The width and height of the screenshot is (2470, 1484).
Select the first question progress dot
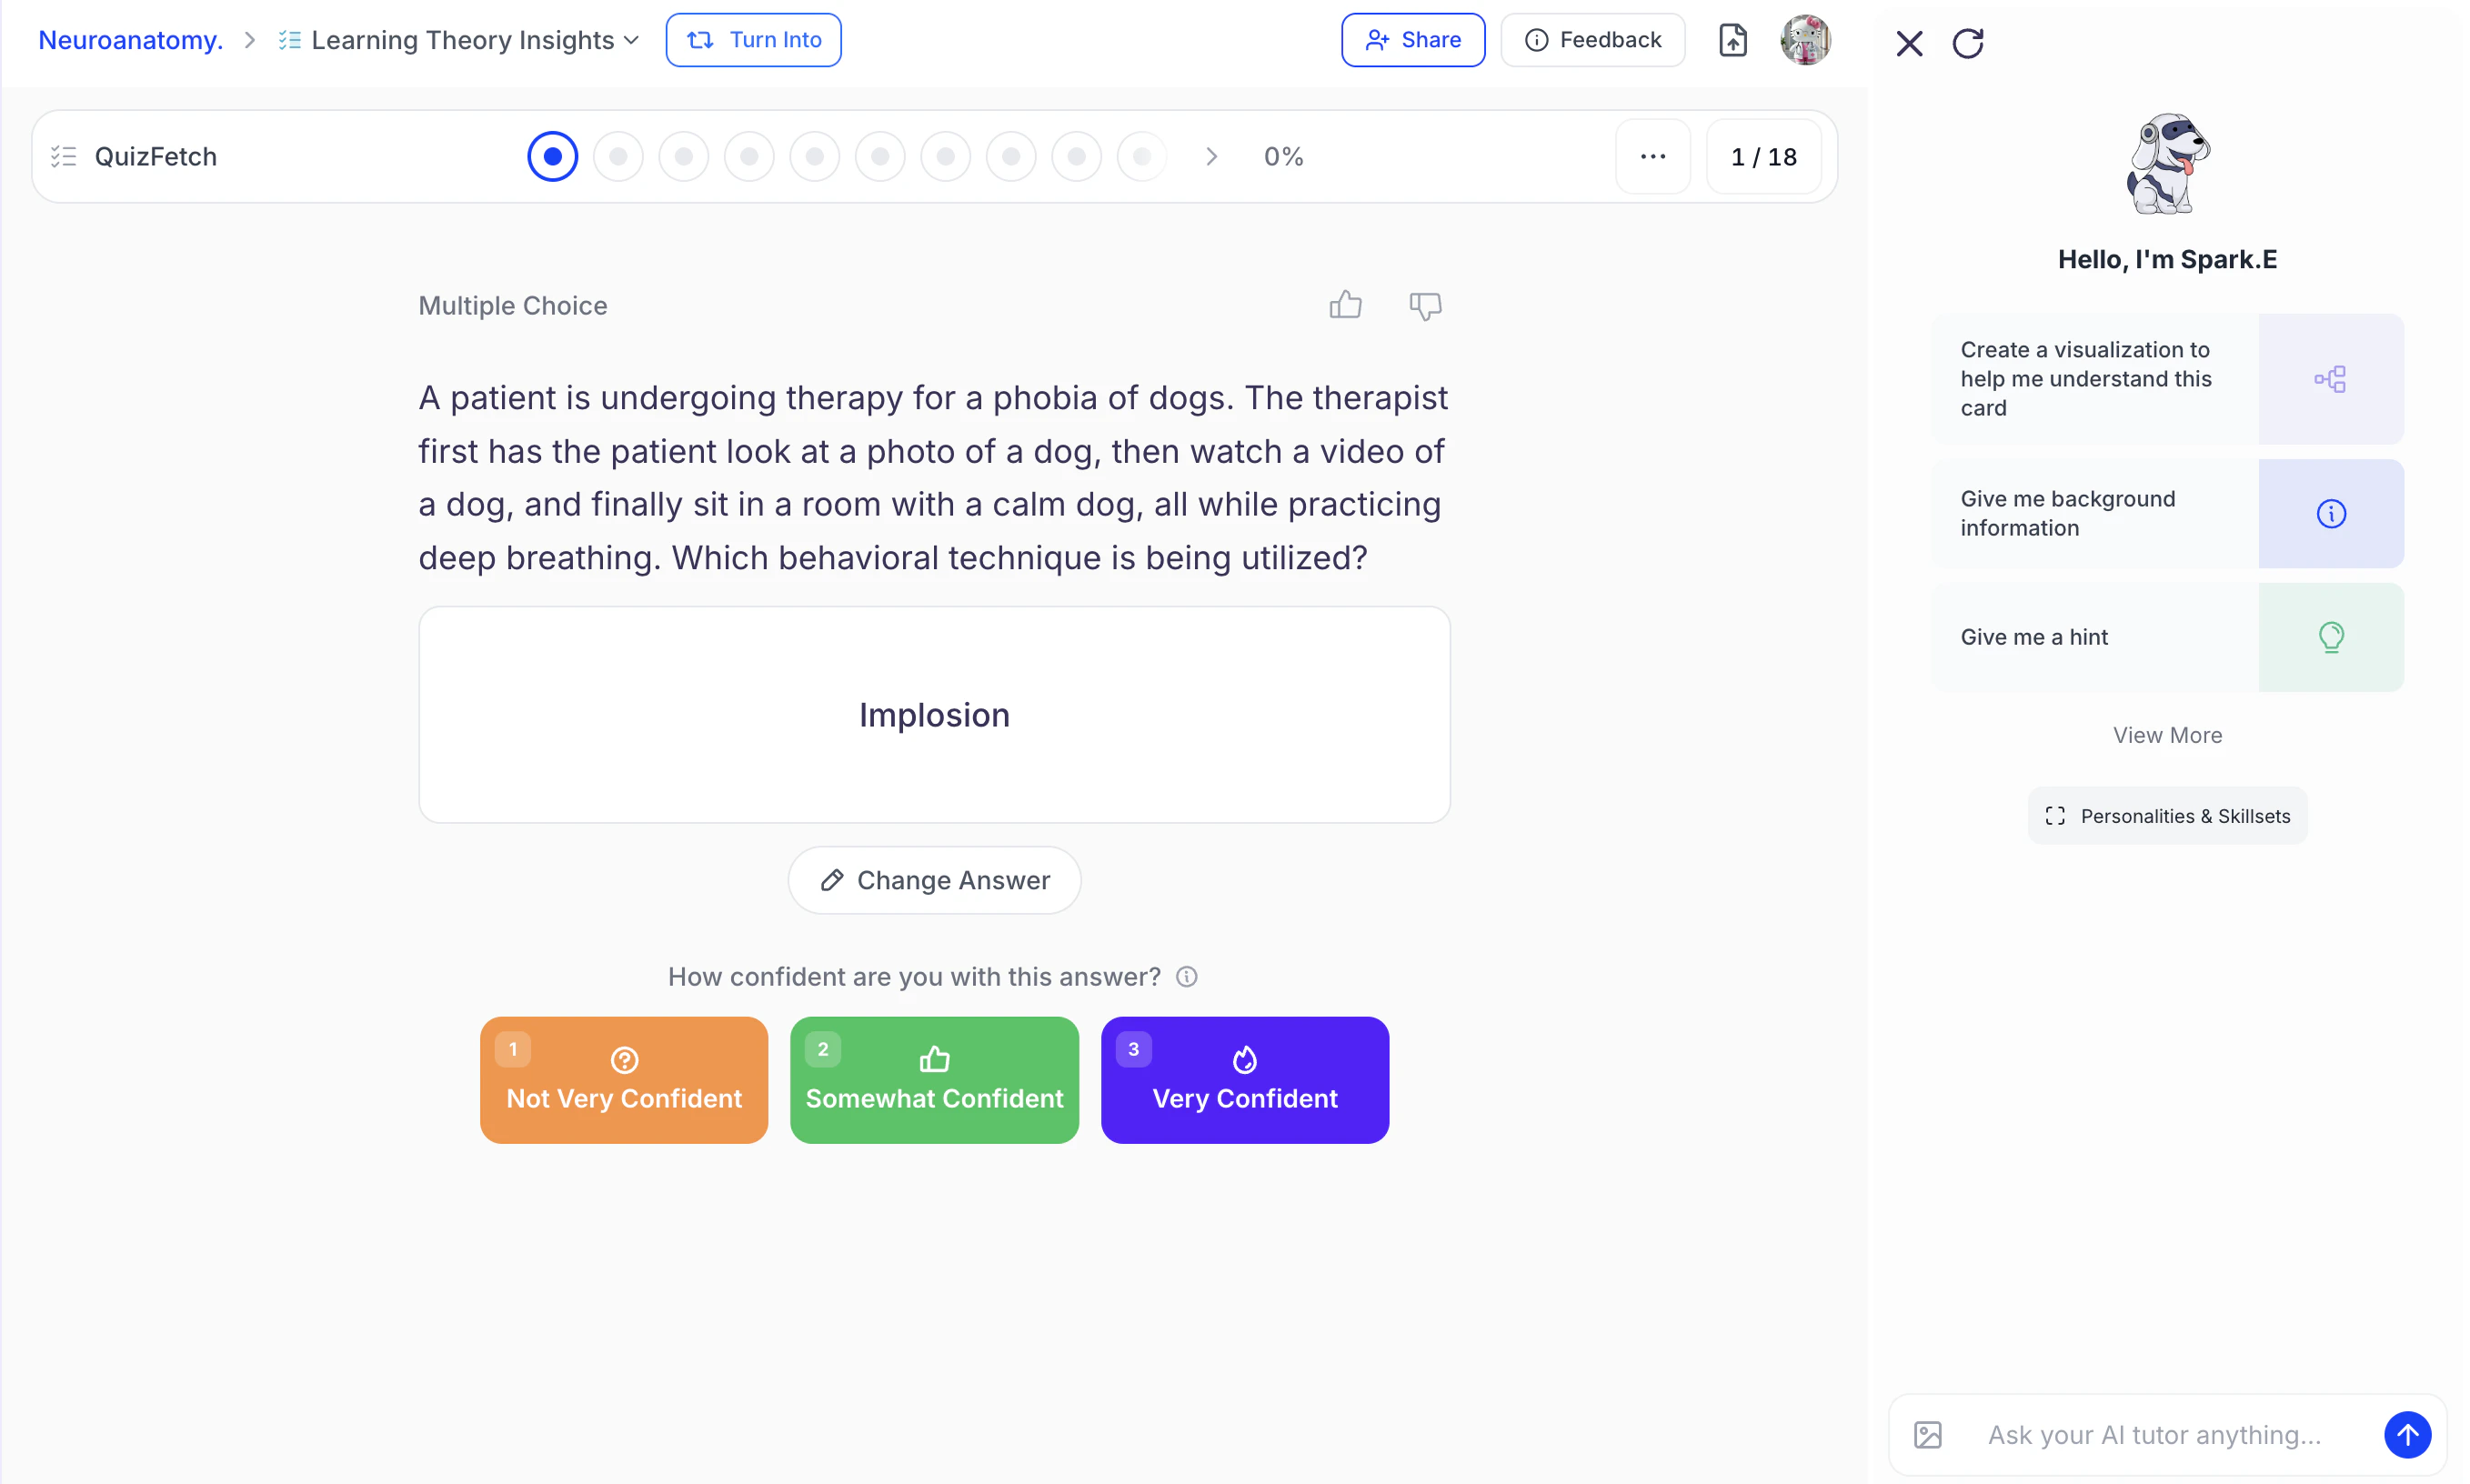tap(553, 157)
